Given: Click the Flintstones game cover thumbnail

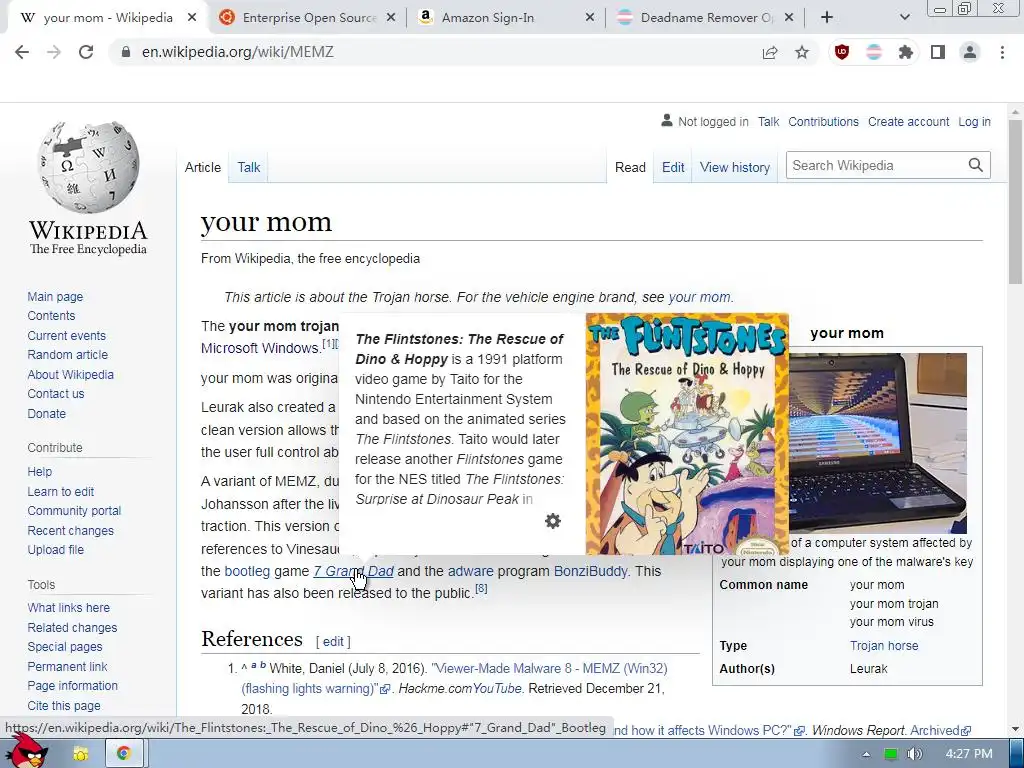Looking at the screenshot, I should 687,434.
